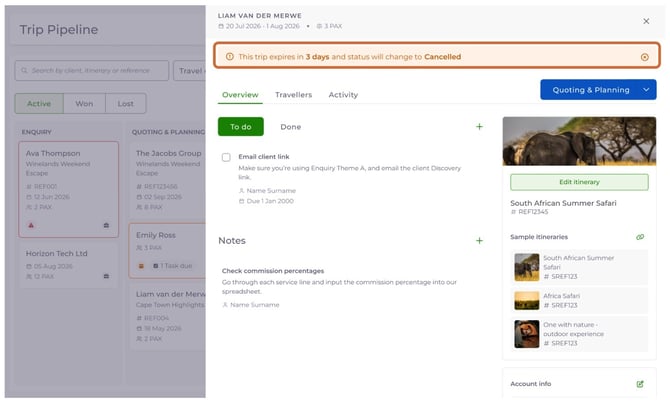Select the Lost pipeline tab
This screenshot has height=406, width=670.
point(126,103)
